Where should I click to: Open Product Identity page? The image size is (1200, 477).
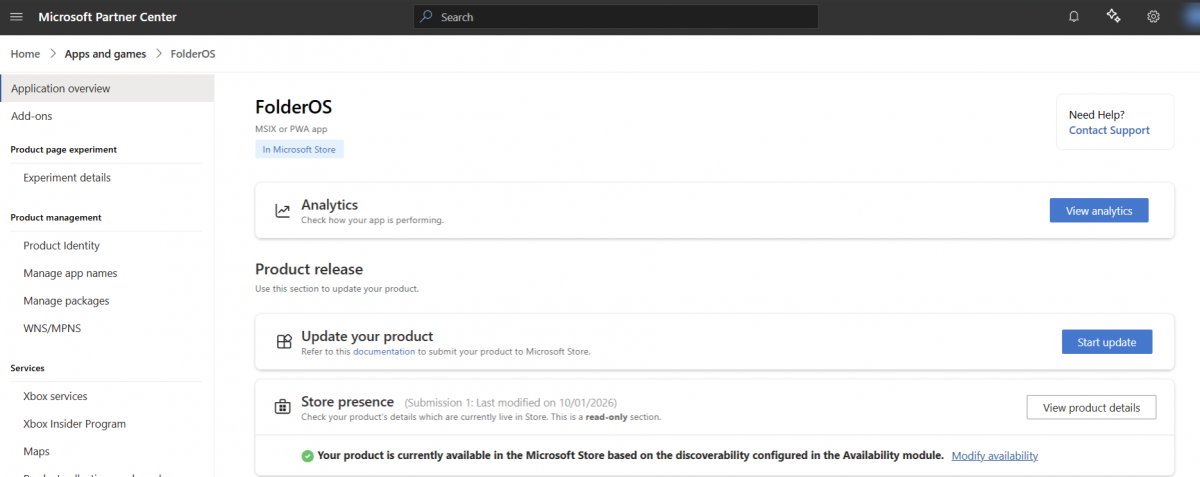tap(62, 246)
